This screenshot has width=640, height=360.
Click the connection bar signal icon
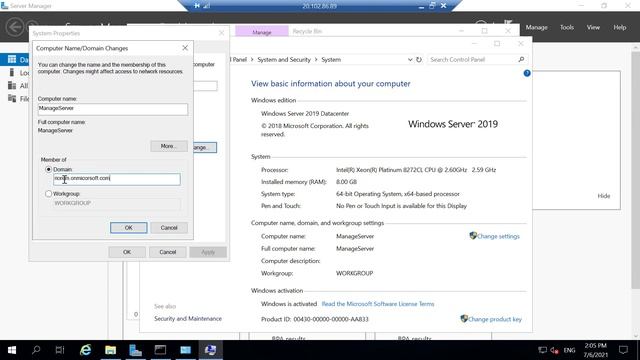point(207,6)
